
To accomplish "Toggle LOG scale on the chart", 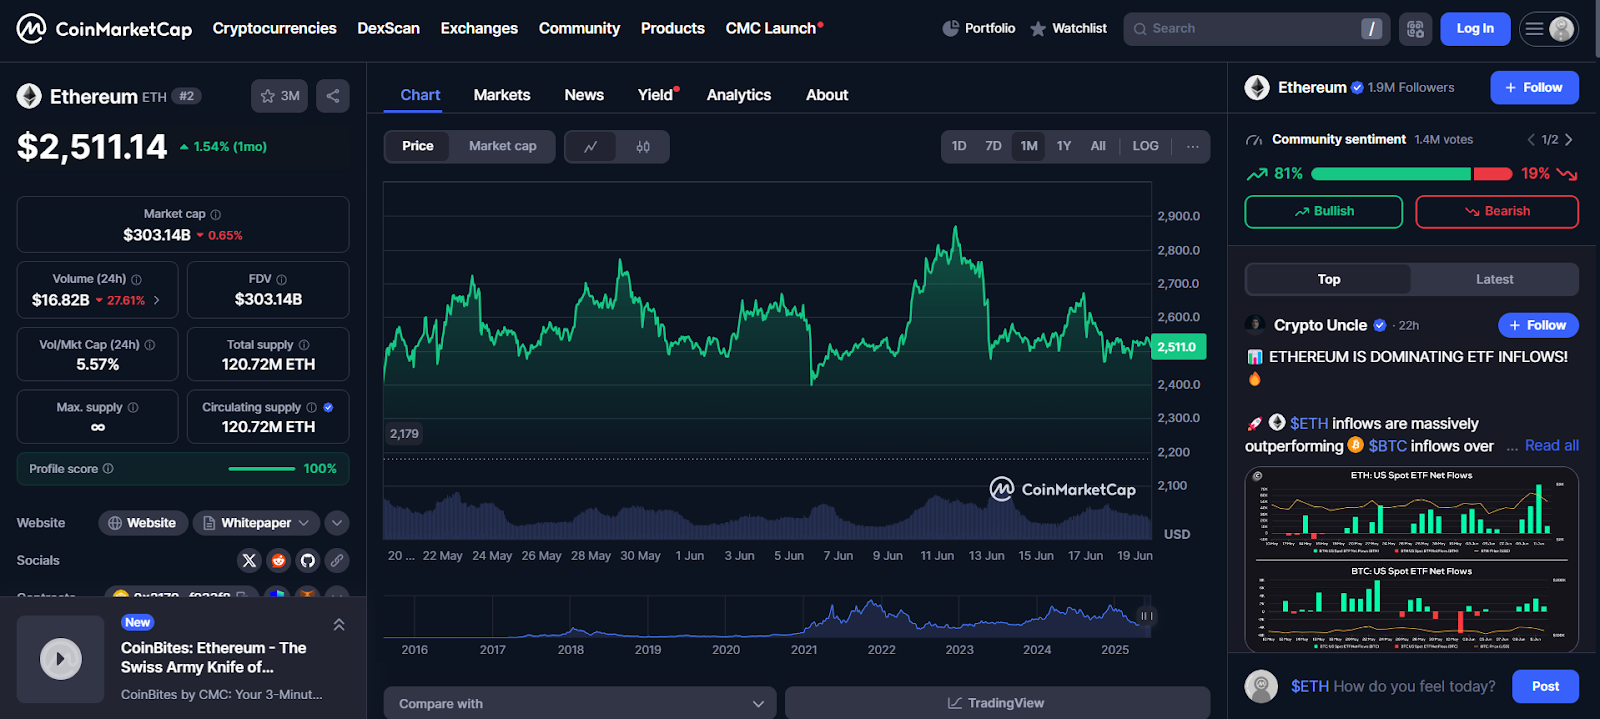I will tap(1145, 146).
